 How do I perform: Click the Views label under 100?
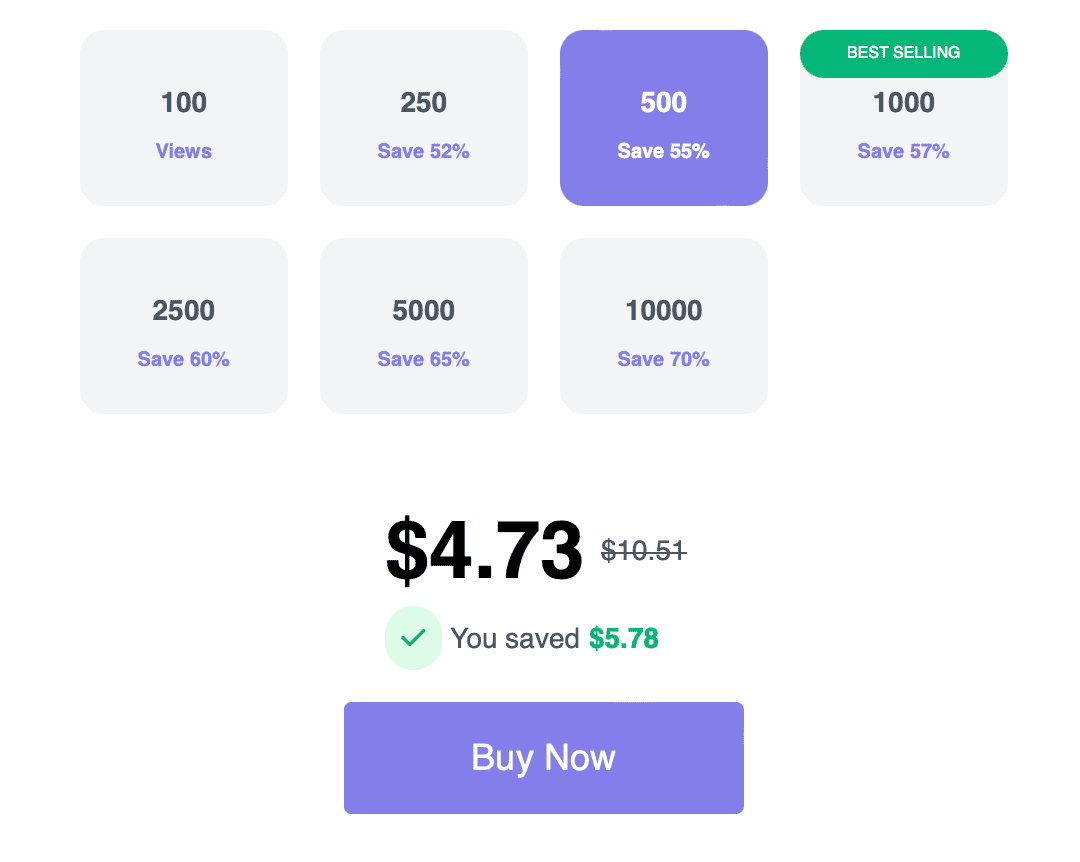point(184,151)
